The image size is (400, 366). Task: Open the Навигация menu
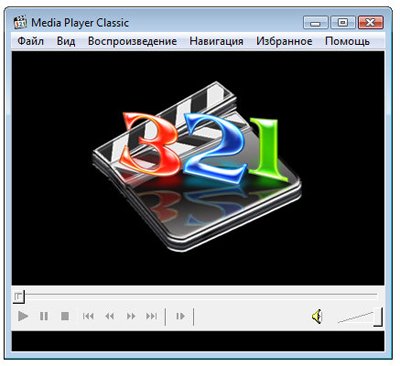coord(216,41)
